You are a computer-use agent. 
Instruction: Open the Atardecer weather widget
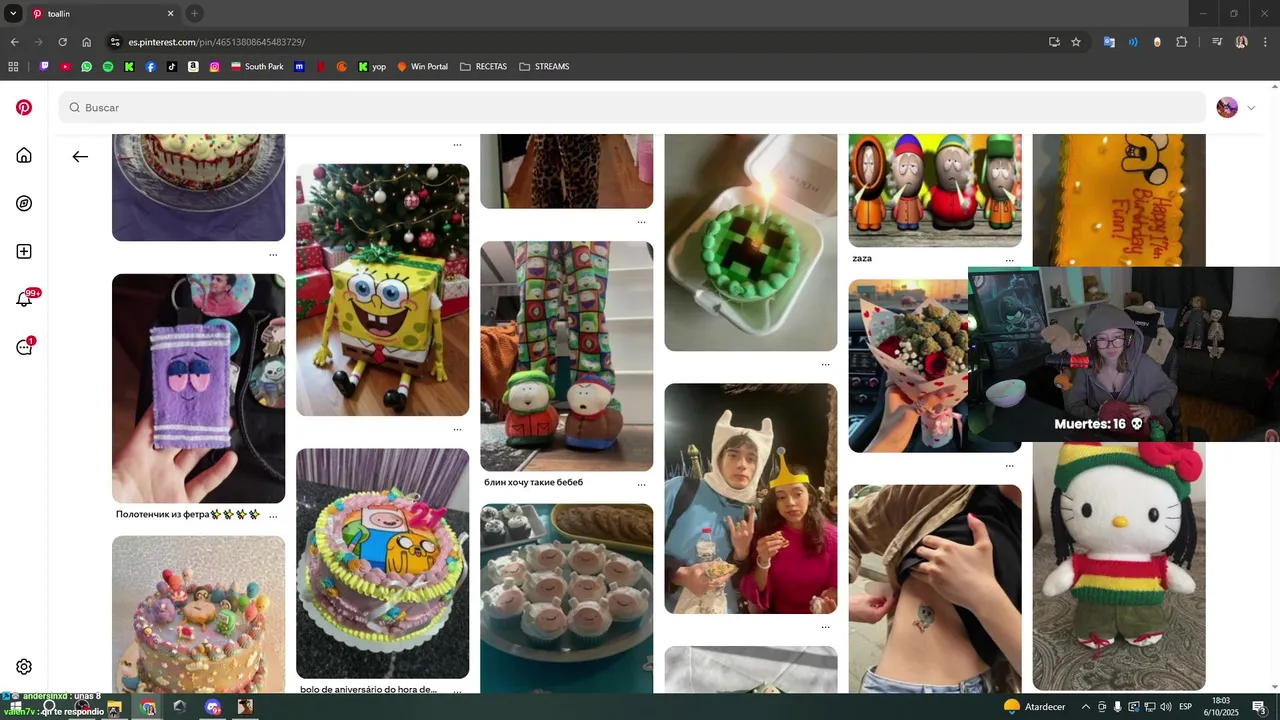[x=1035, y=707]
